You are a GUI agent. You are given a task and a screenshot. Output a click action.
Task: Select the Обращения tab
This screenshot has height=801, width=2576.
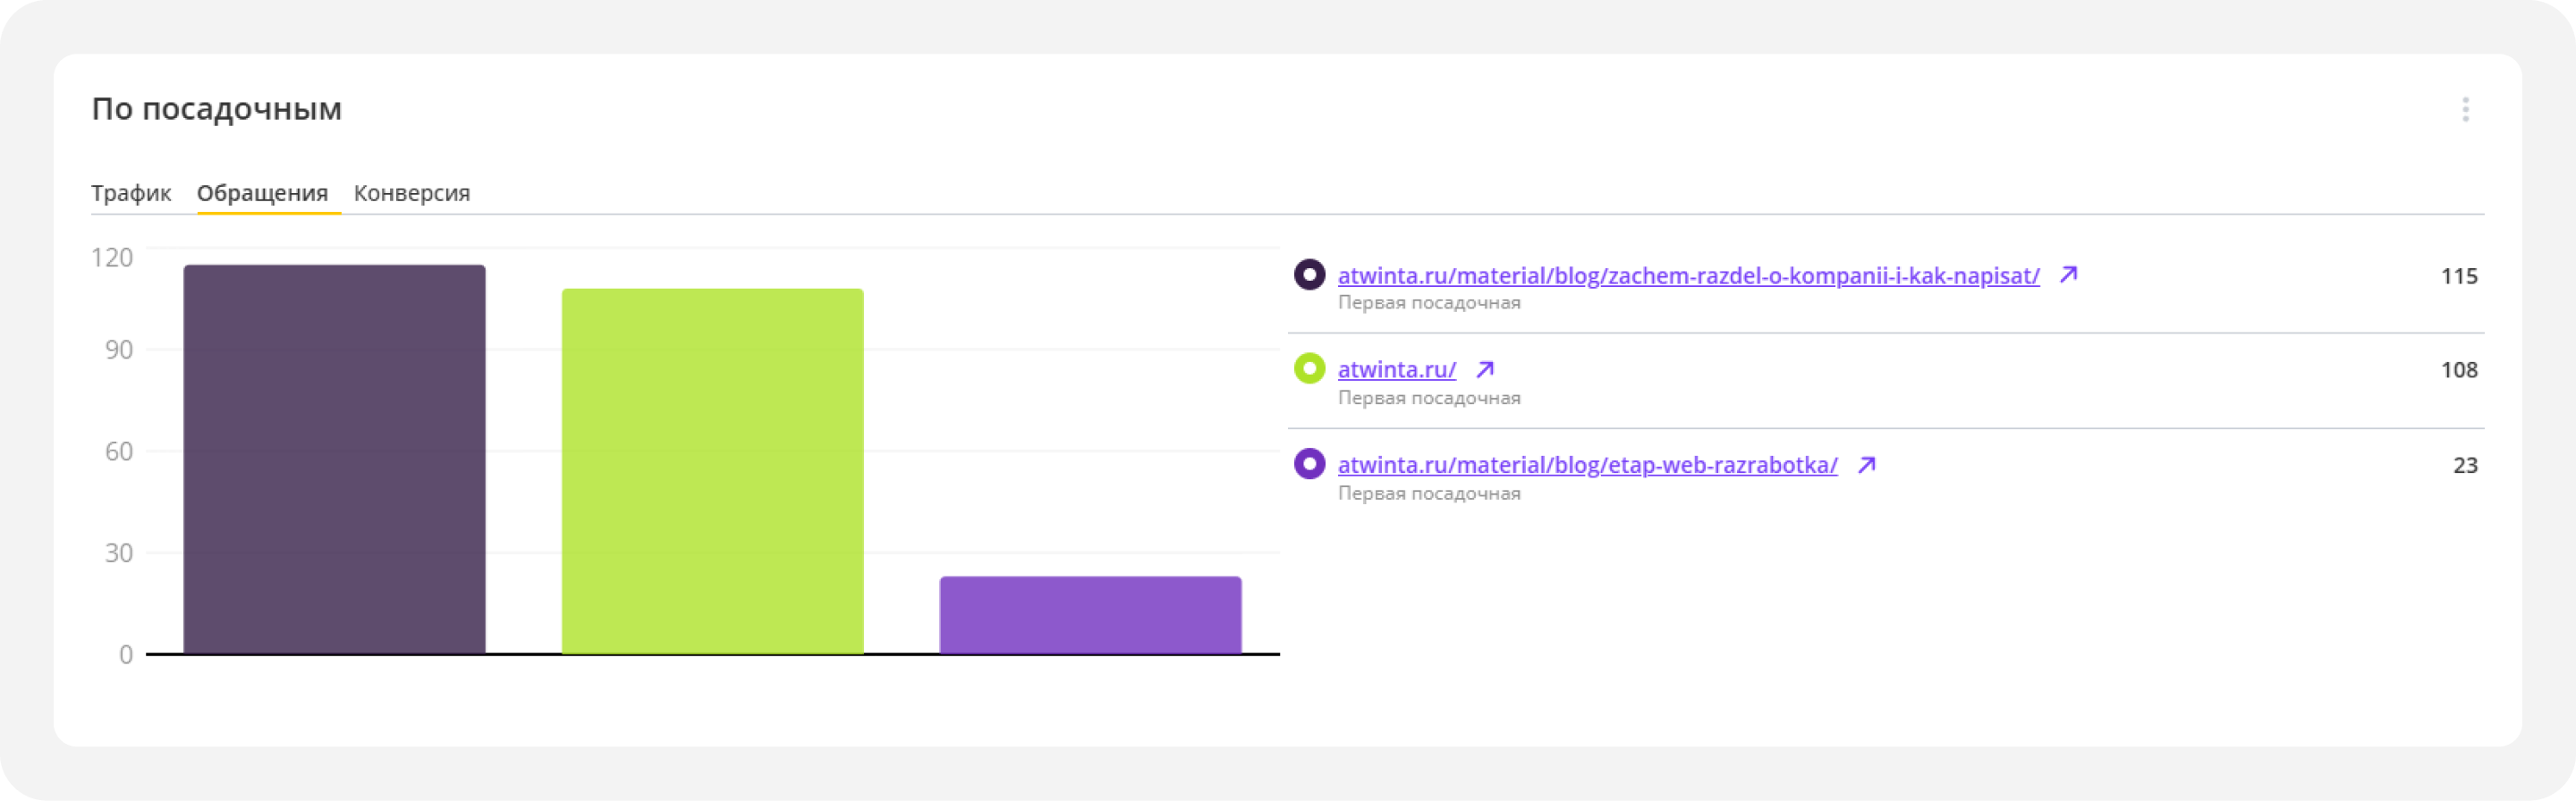point(262,193)
